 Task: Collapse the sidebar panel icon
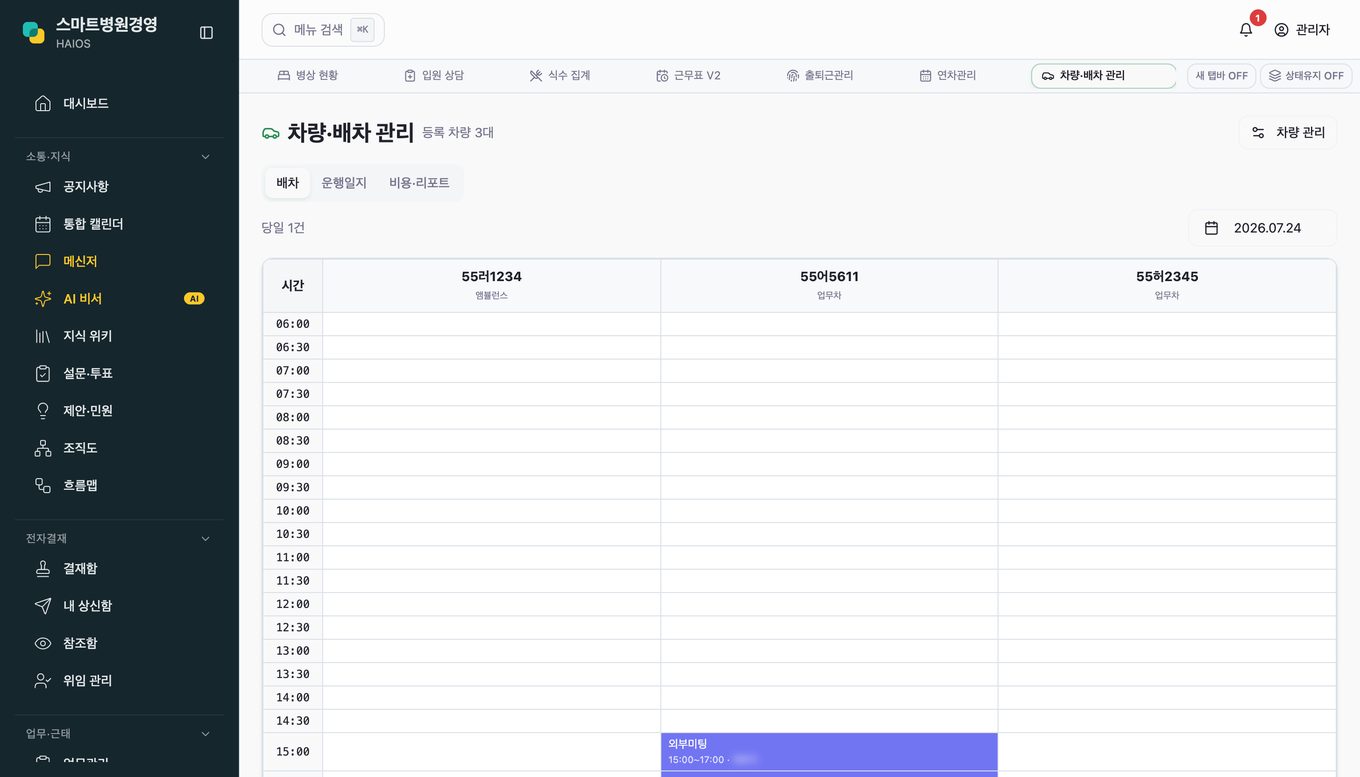(x=206, y=32)
